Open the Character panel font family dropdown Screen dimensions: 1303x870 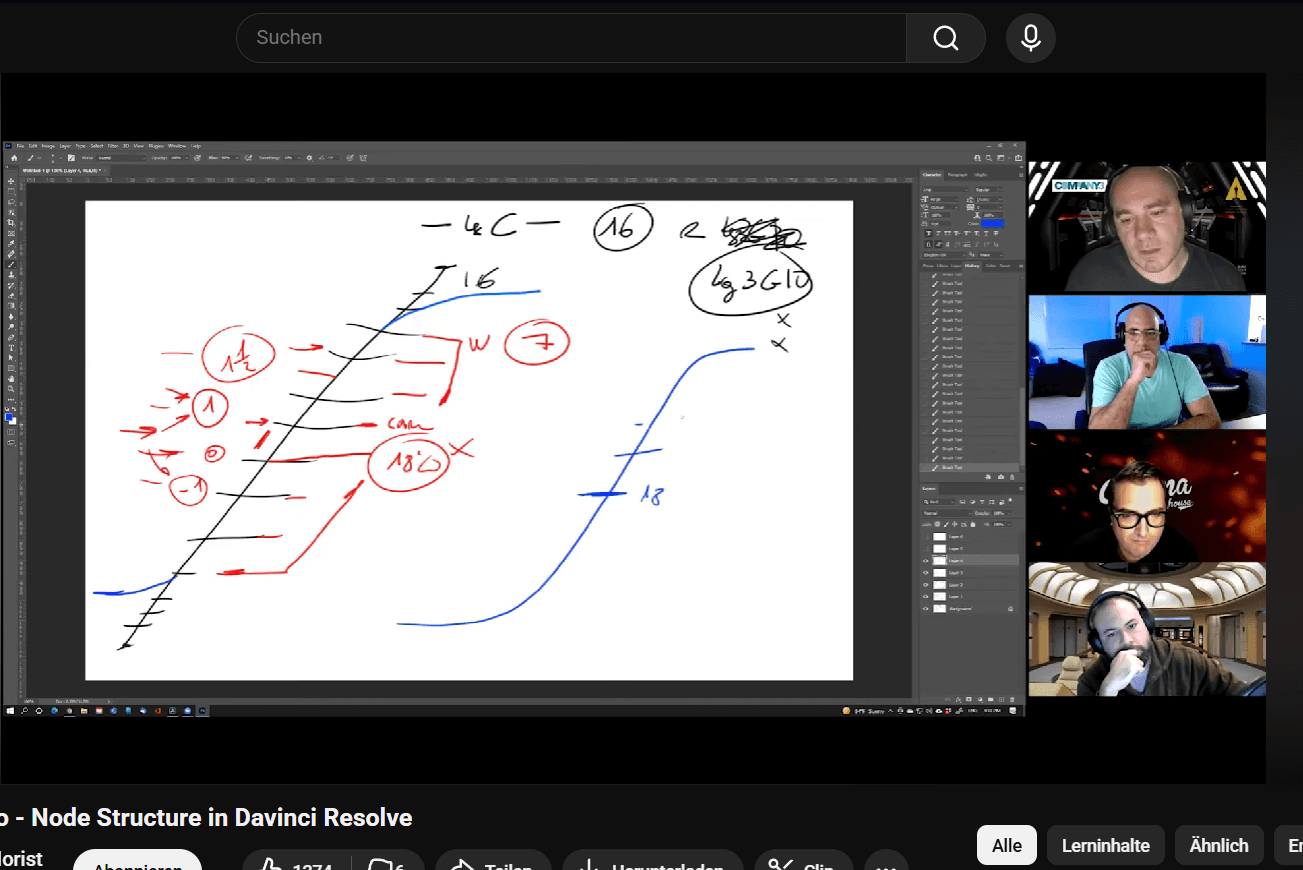tap(945, 189)
